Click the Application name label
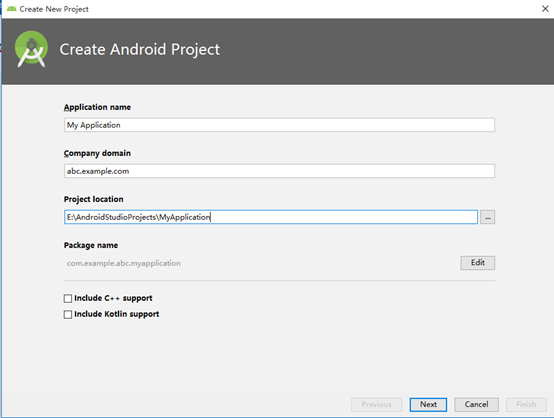Screen dimensions: 554x418 (97, 107)
